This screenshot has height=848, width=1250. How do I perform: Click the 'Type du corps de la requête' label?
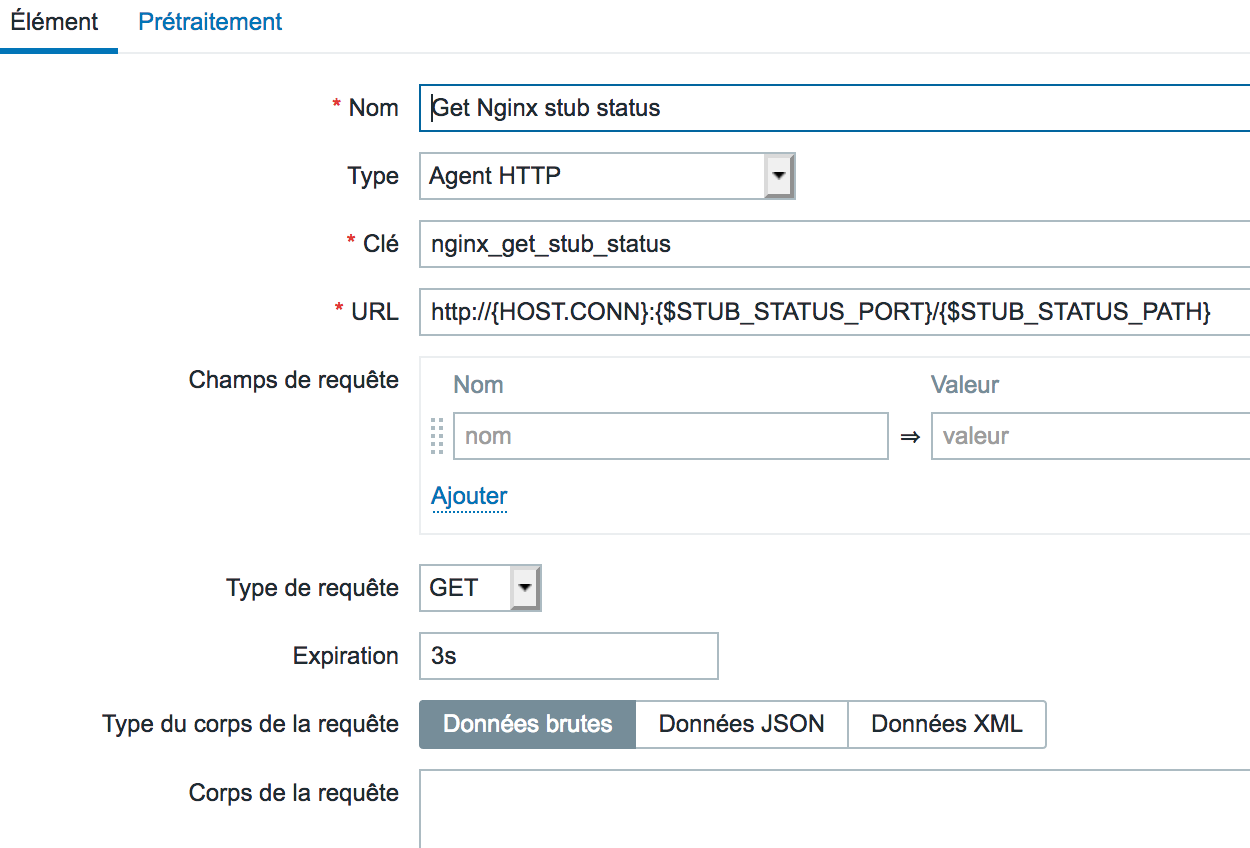coord(250,724)
